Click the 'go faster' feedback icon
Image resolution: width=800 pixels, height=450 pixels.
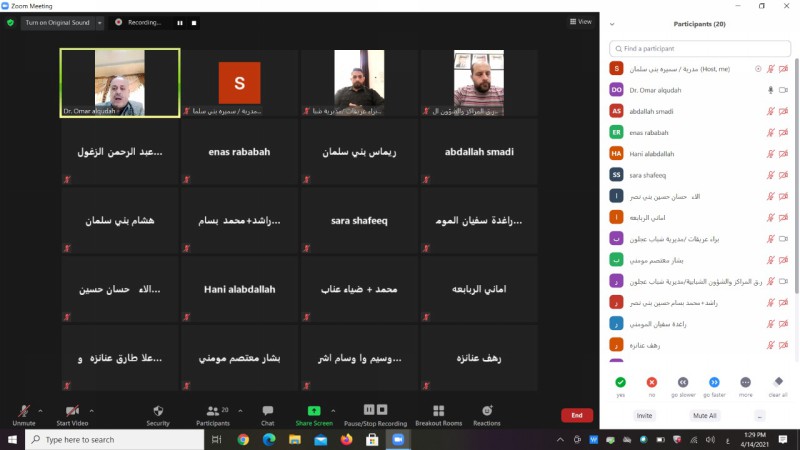(x=714, y=382)
